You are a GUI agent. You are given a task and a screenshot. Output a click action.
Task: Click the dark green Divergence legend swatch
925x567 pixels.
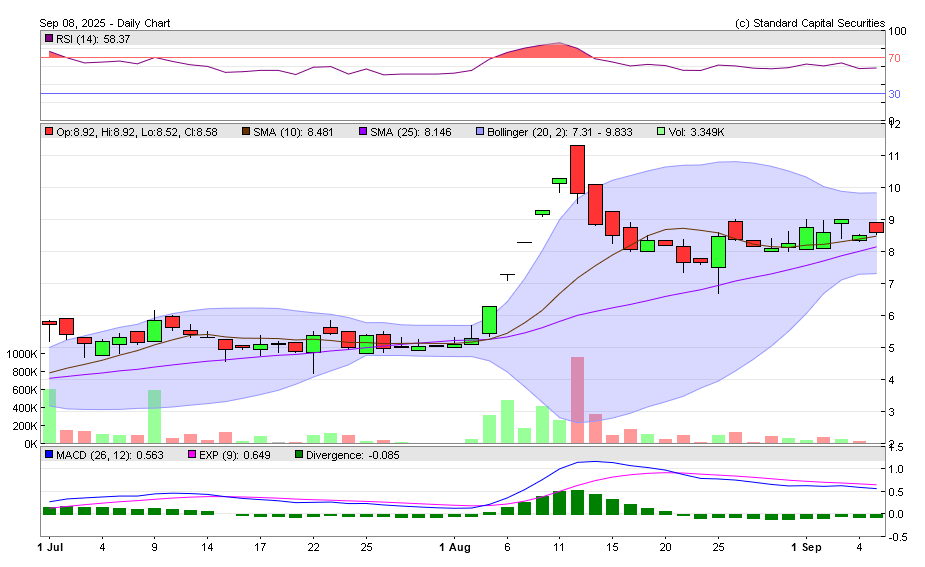299,455
